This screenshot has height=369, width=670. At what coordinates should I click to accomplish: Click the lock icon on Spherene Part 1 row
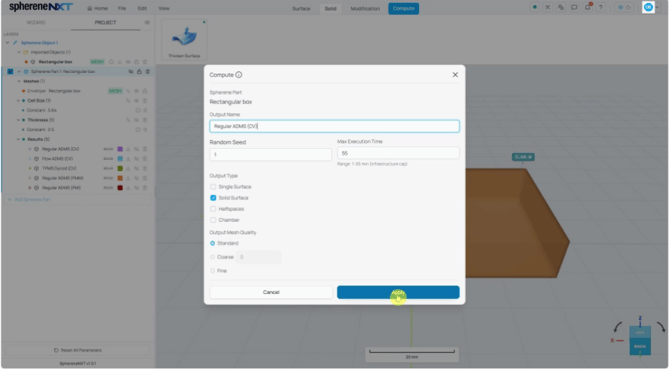[139, 72]
